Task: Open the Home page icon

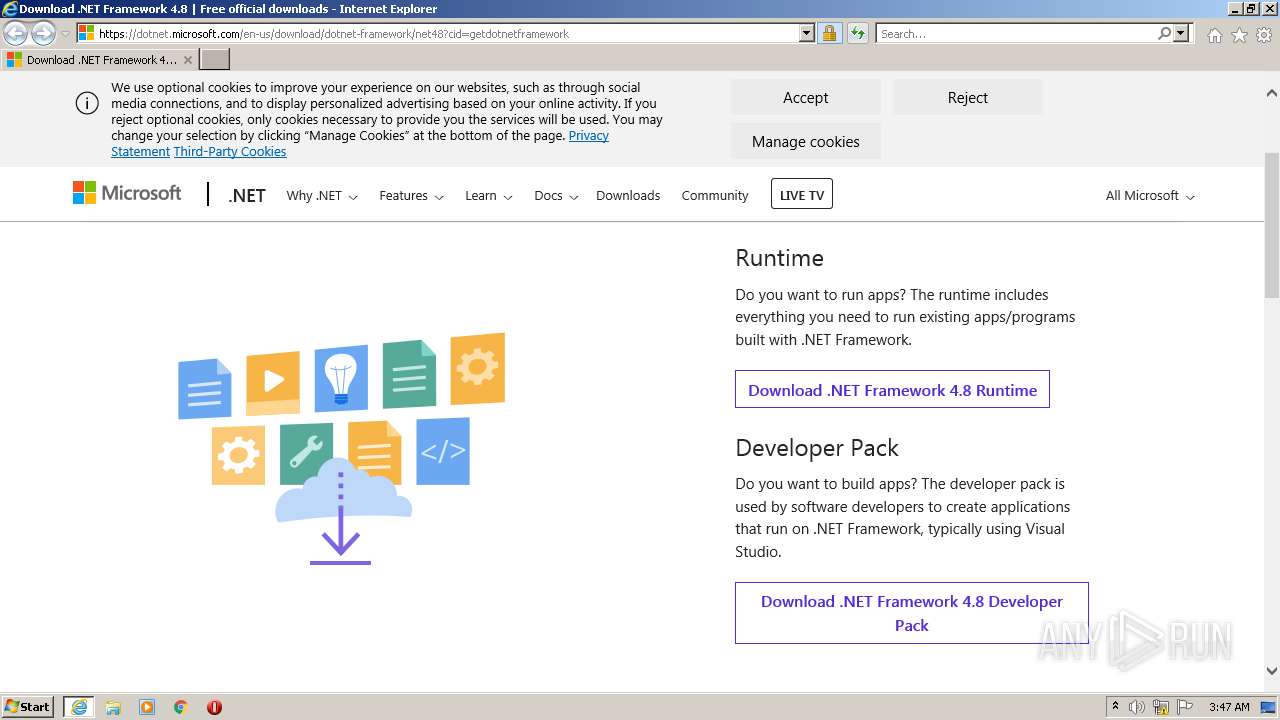Action: (1214, 35)
